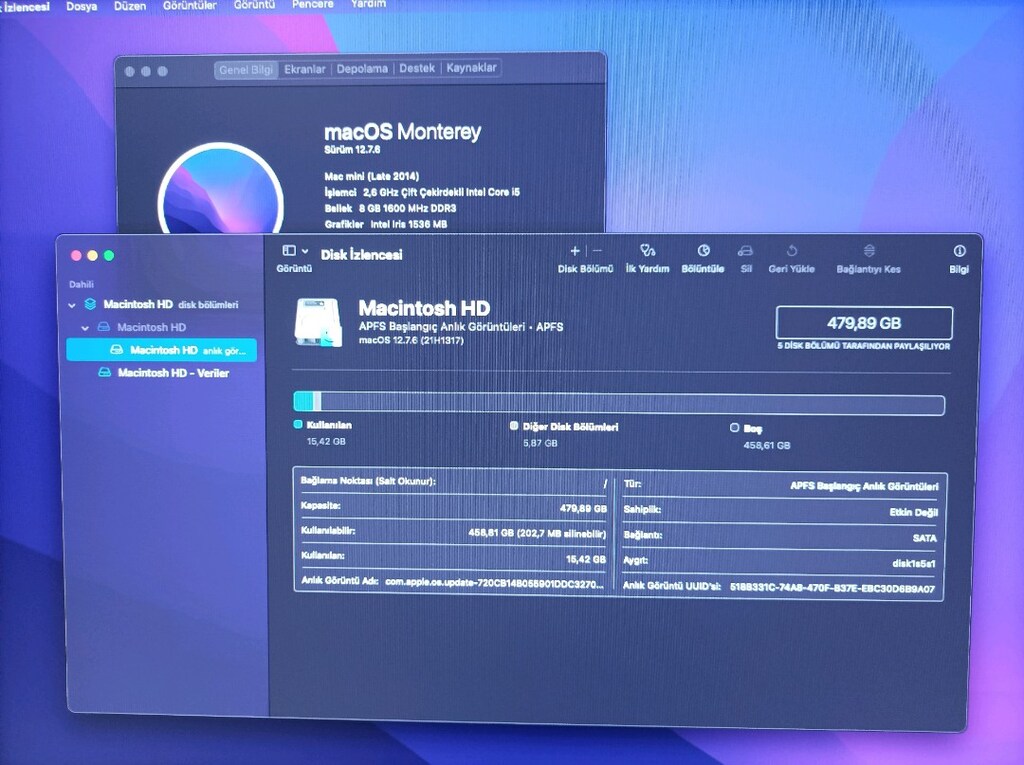The width and height of the screenshot is (1024, 765).
Task: Click the 5,87 GB other volumes amount
Action: pos(540,443)
